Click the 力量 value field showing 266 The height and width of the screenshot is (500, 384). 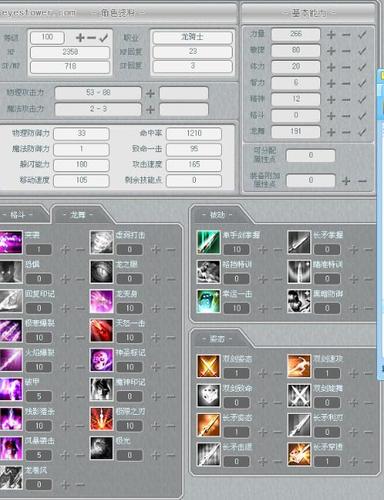point(296,34)
